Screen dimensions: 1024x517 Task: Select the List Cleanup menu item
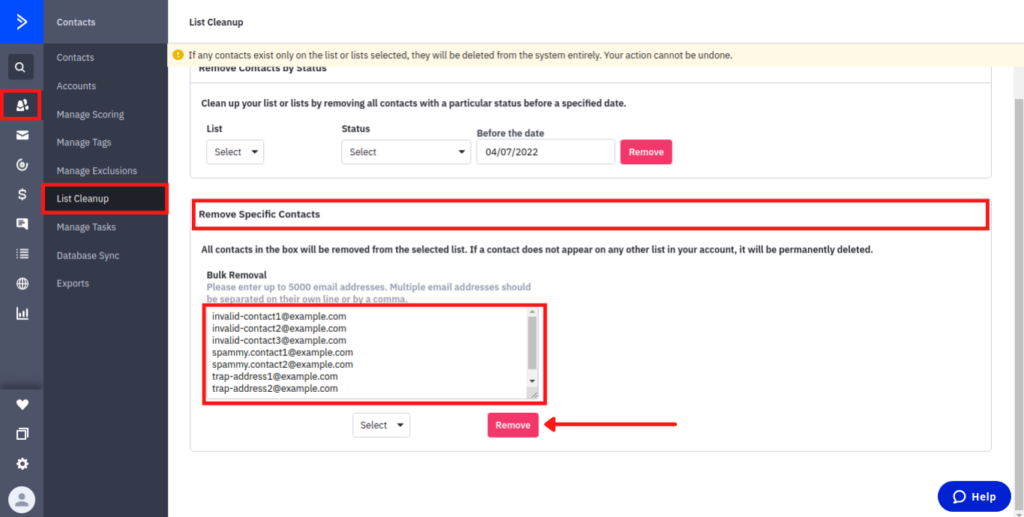pyautogui.click(x=106, y=198)
